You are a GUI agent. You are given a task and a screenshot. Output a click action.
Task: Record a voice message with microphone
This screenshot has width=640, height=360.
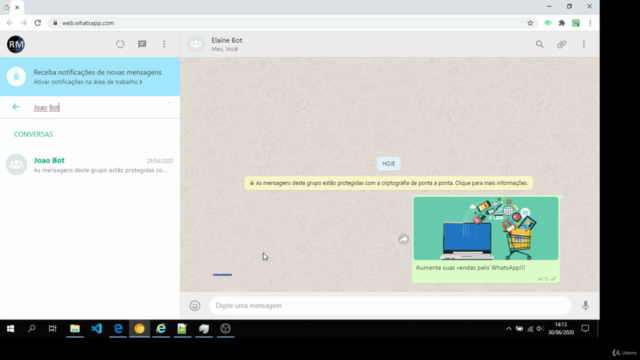(585, 305)
